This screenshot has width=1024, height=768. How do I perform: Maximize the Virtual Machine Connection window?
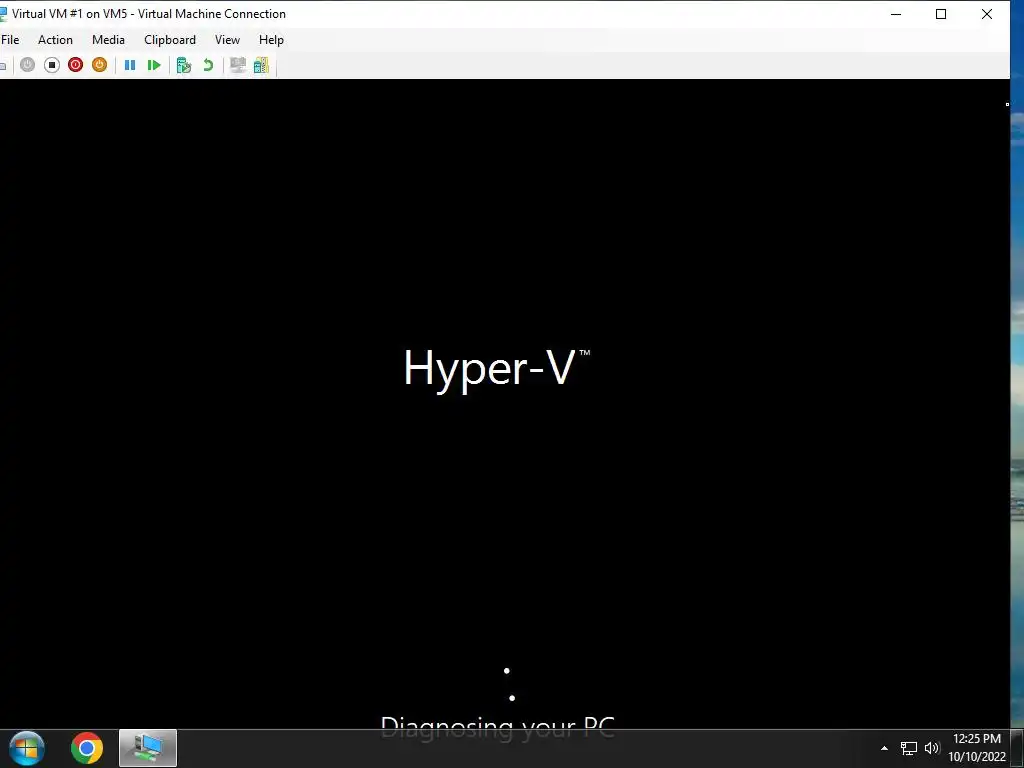941,14
